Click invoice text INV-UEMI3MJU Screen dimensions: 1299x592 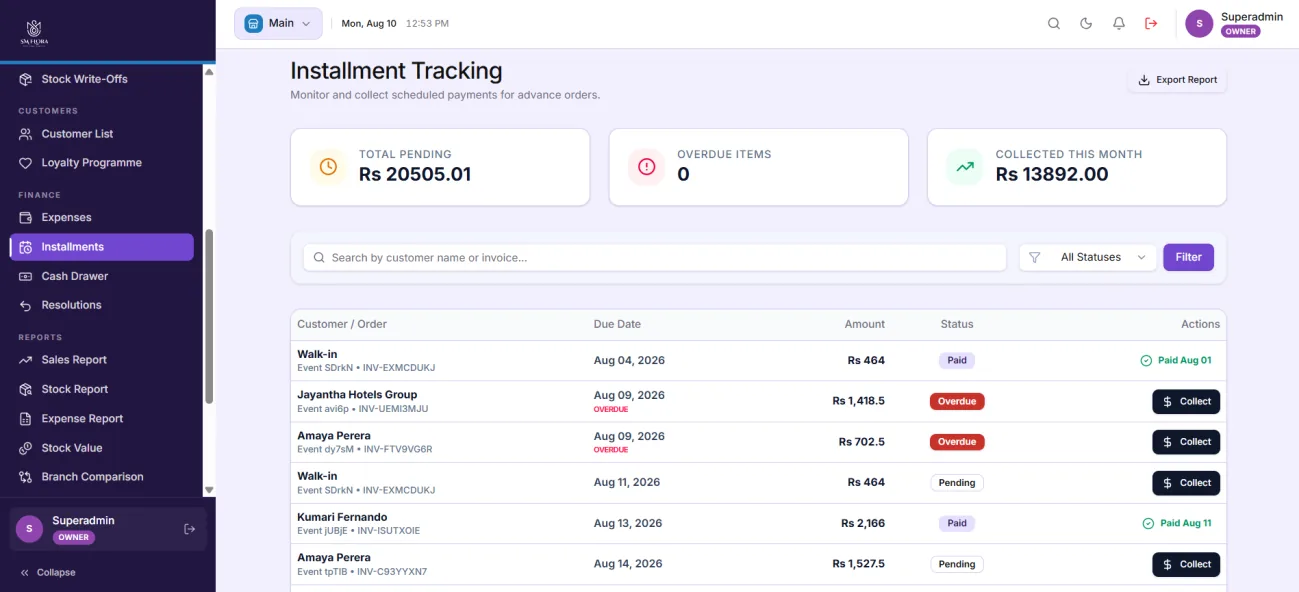[x=393, y=409]
